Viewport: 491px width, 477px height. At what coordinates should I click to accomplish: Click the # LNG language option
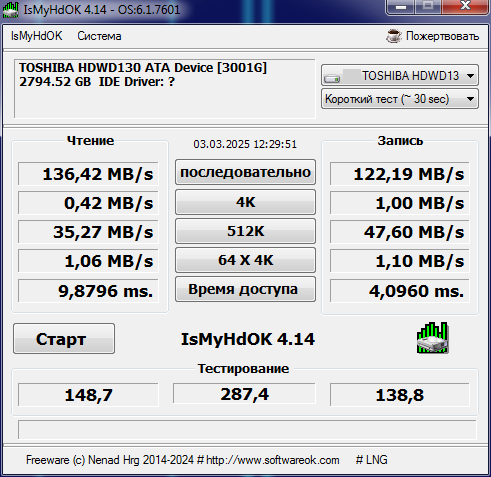point(371,460)
